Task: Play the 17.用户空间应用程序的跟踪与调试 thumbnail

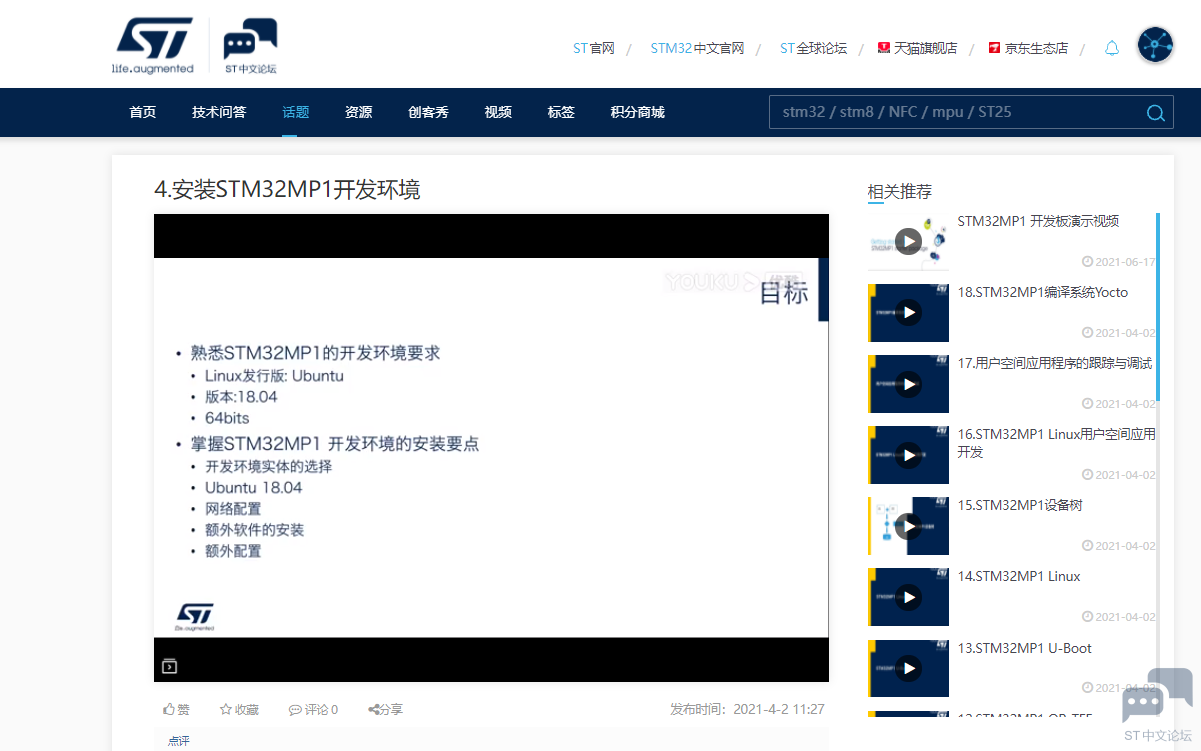Action: (908, 384)
